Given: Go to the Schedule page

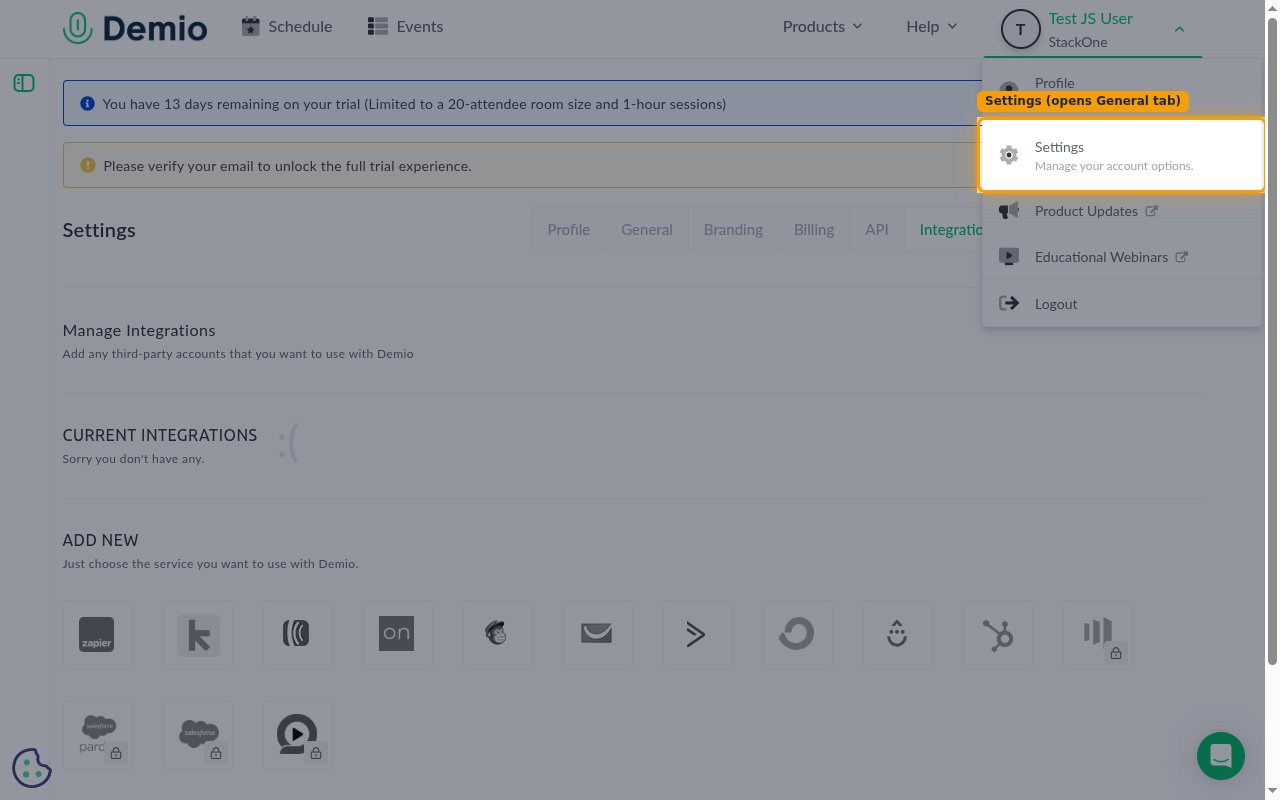Looking at the screenshot, I should pos(287,26).
